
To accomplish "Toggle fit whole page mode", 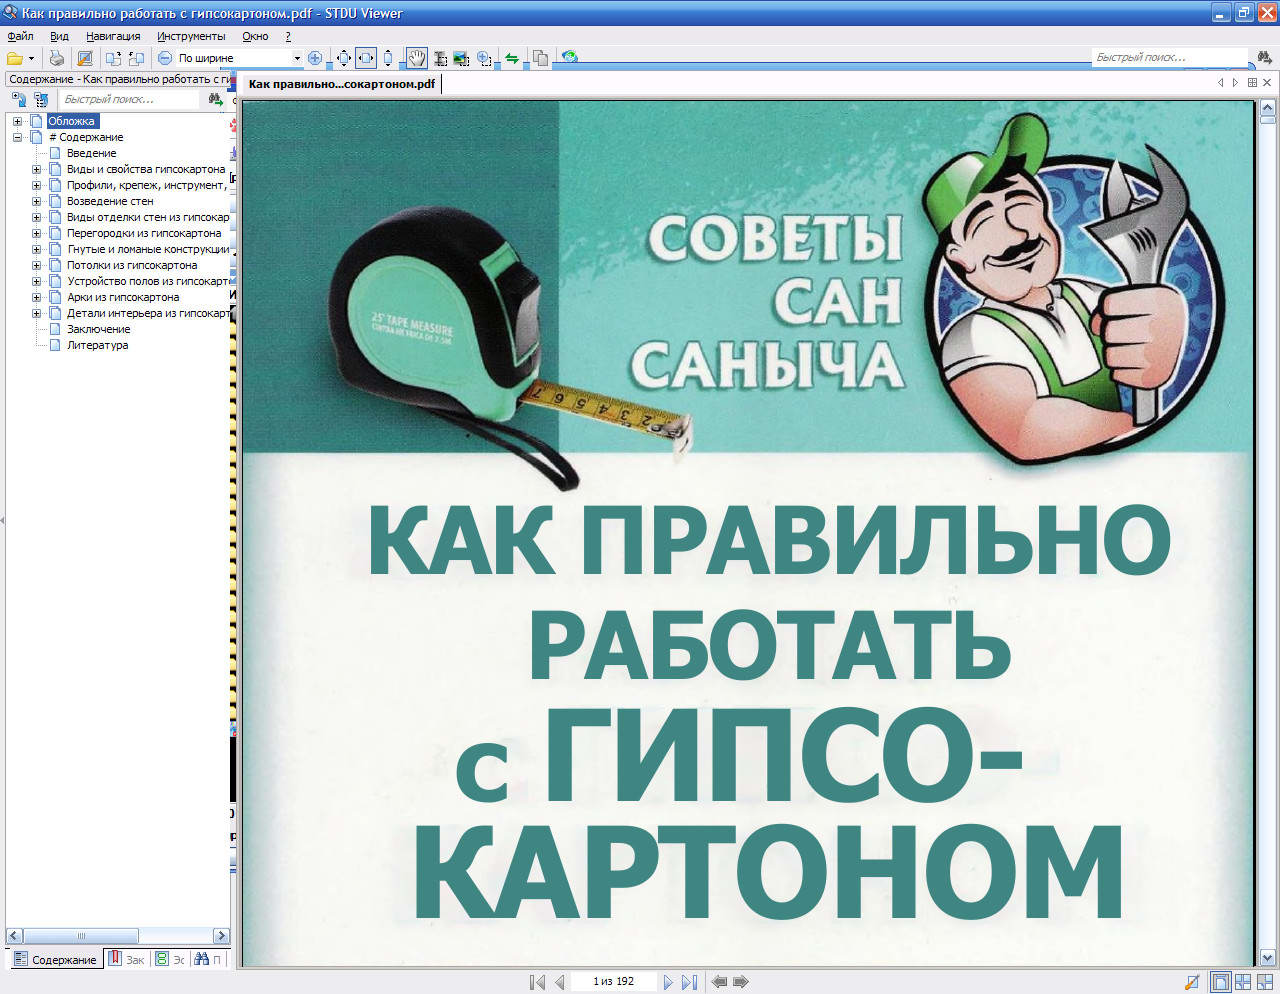I will click(x=344, y=58).
